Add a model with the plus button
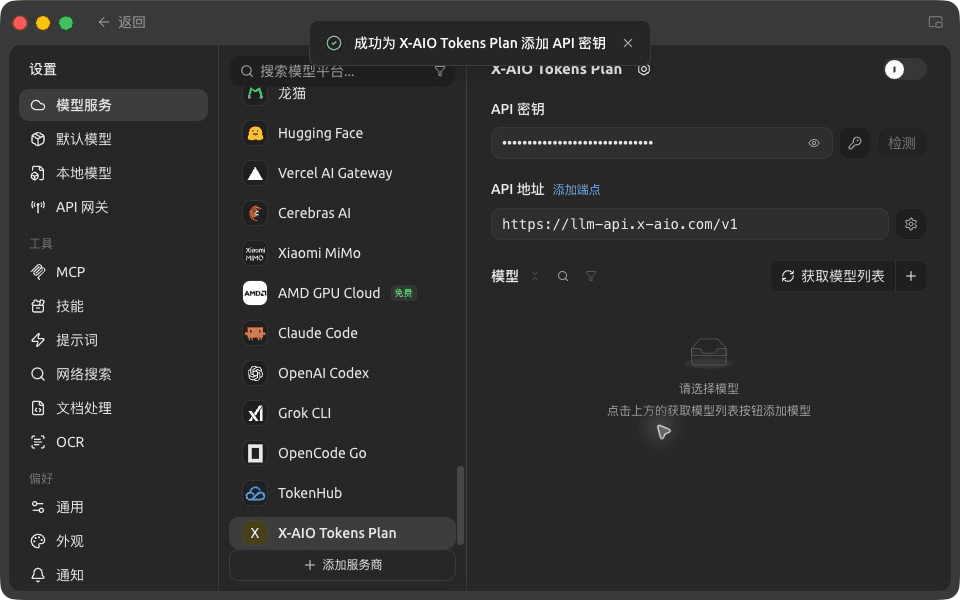This screenshot has width=960, height=600. point(910,276)
